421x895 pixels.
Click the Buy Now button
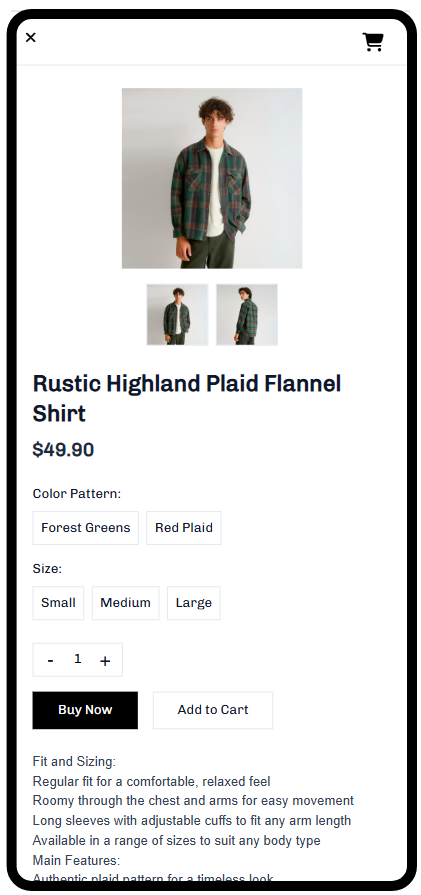(x=85, y=710)
